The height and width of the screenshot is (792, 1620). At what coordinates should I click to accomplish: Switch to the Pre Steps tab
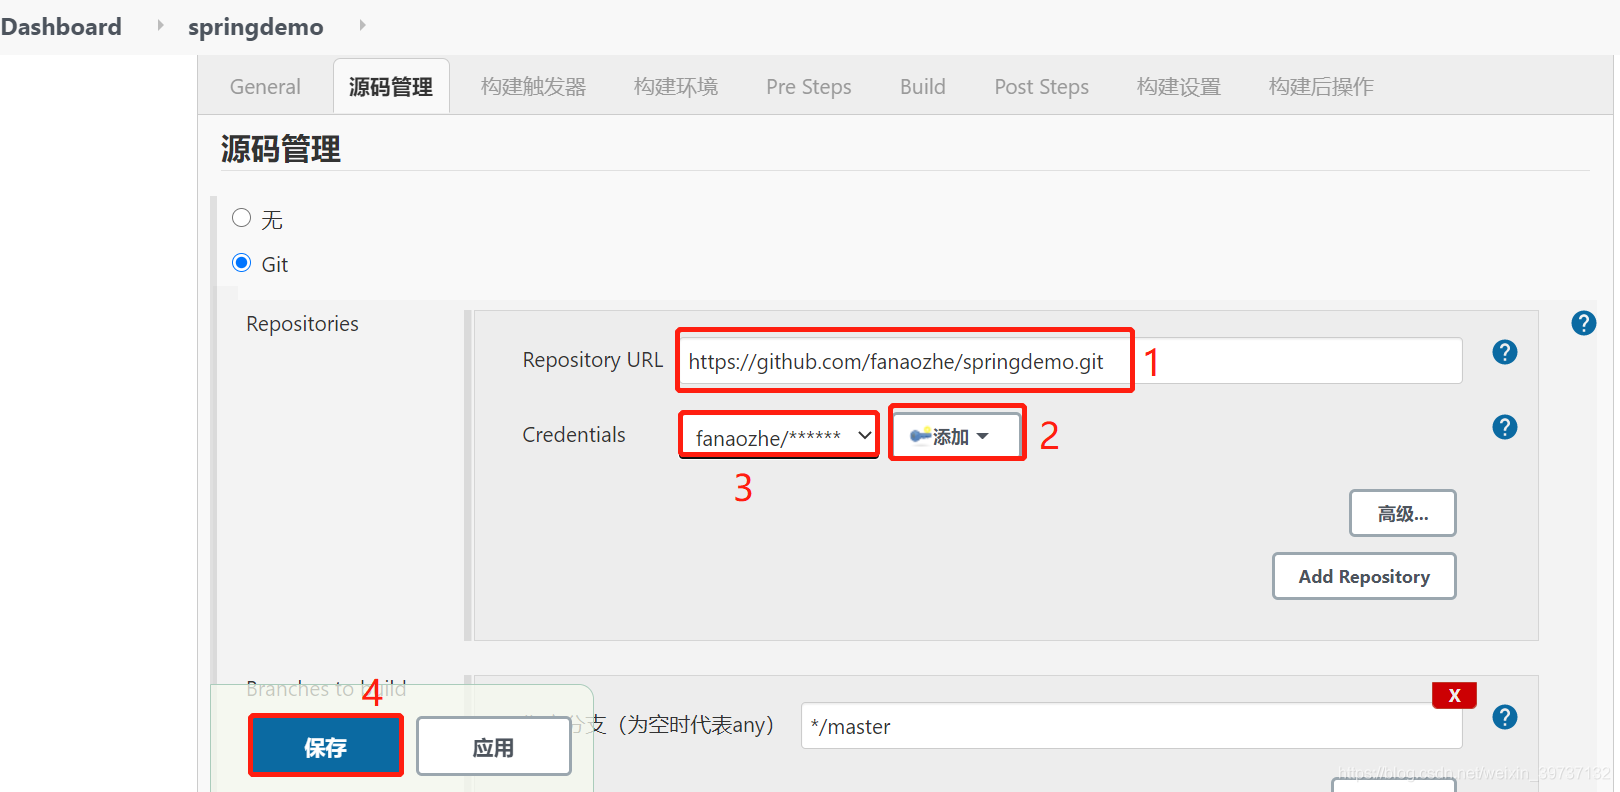click(809, 87)
